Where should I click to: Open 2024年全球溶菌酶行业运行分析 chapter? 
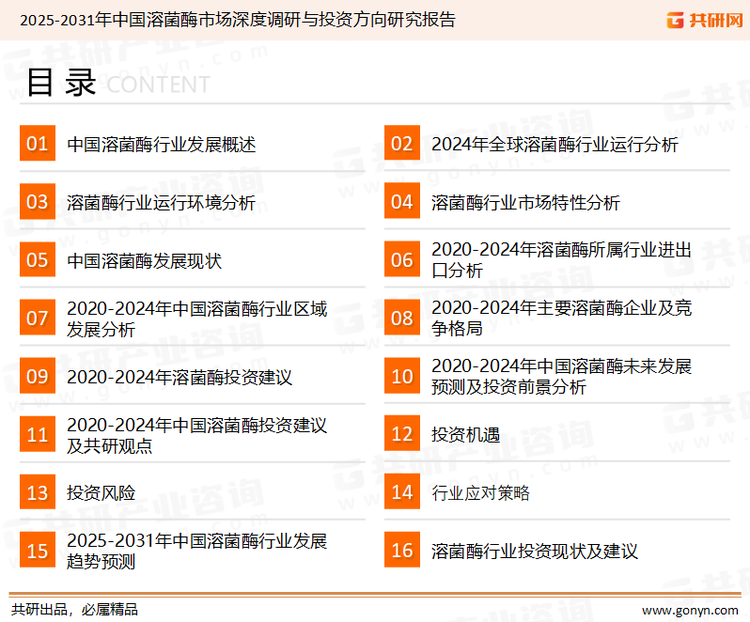click(555, 144)
